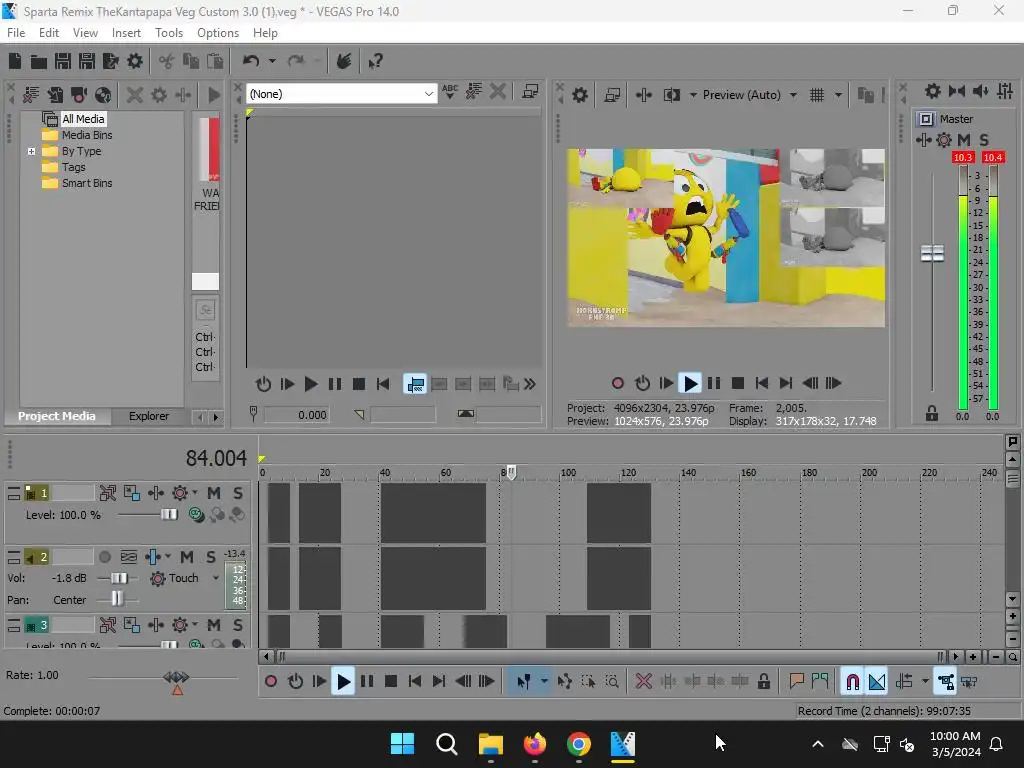
Task: Open the Undo history dropdown arrow
Action: tap(272, 61)
